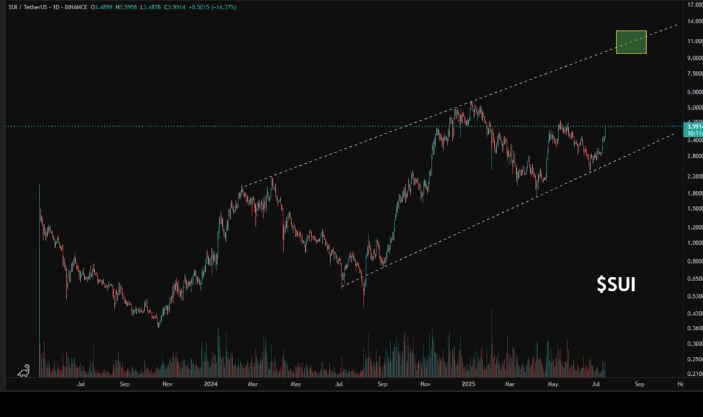
Task: Click the Mar label following 2024
Action: point(253,384)
